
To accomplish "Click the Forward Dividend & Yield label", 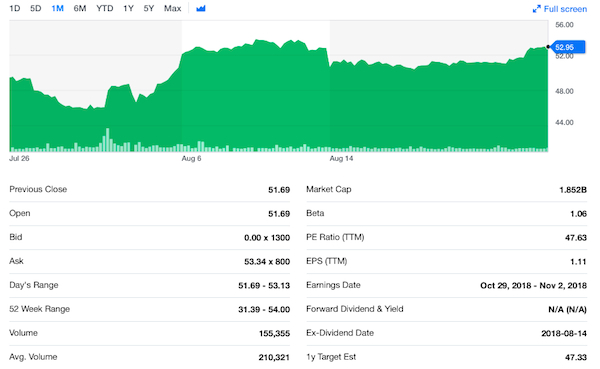I will click(355, 309).
